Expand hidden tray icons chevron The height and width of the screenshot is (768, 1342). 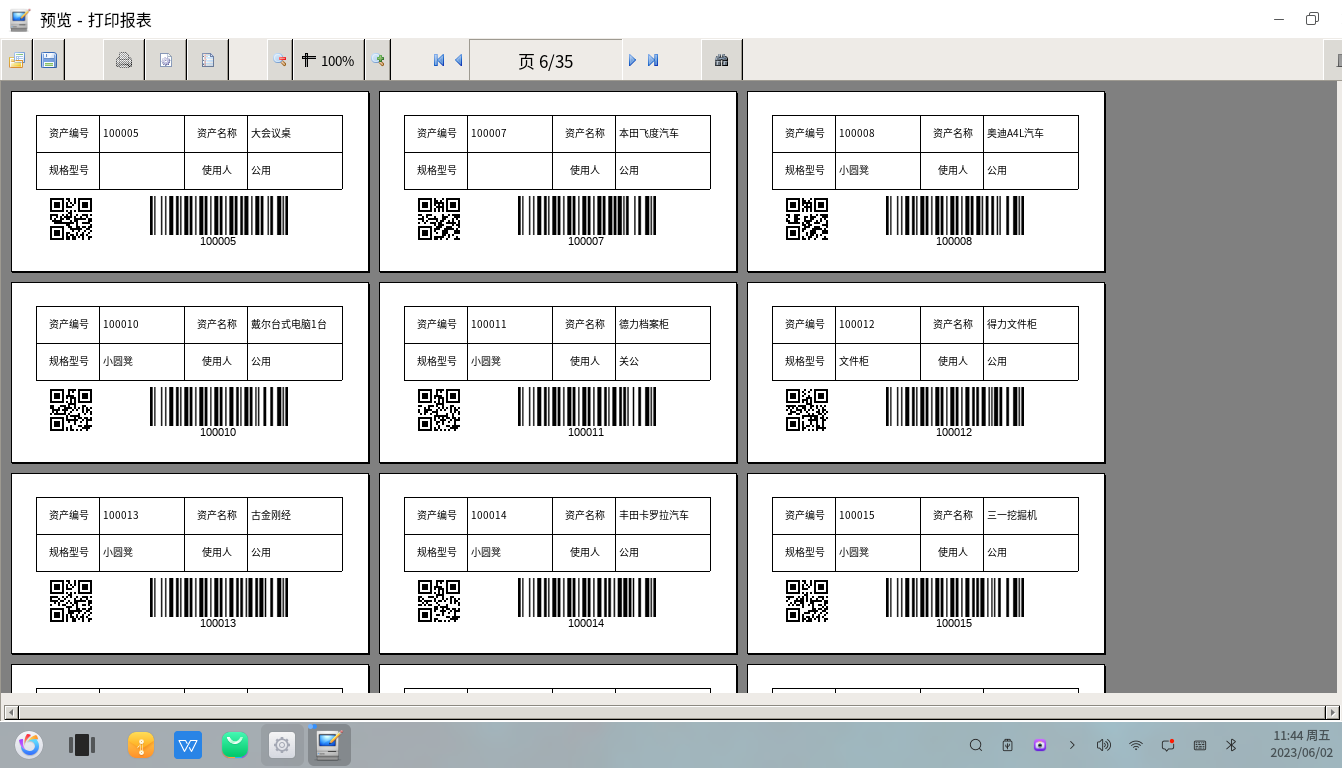coord(1072,745)
